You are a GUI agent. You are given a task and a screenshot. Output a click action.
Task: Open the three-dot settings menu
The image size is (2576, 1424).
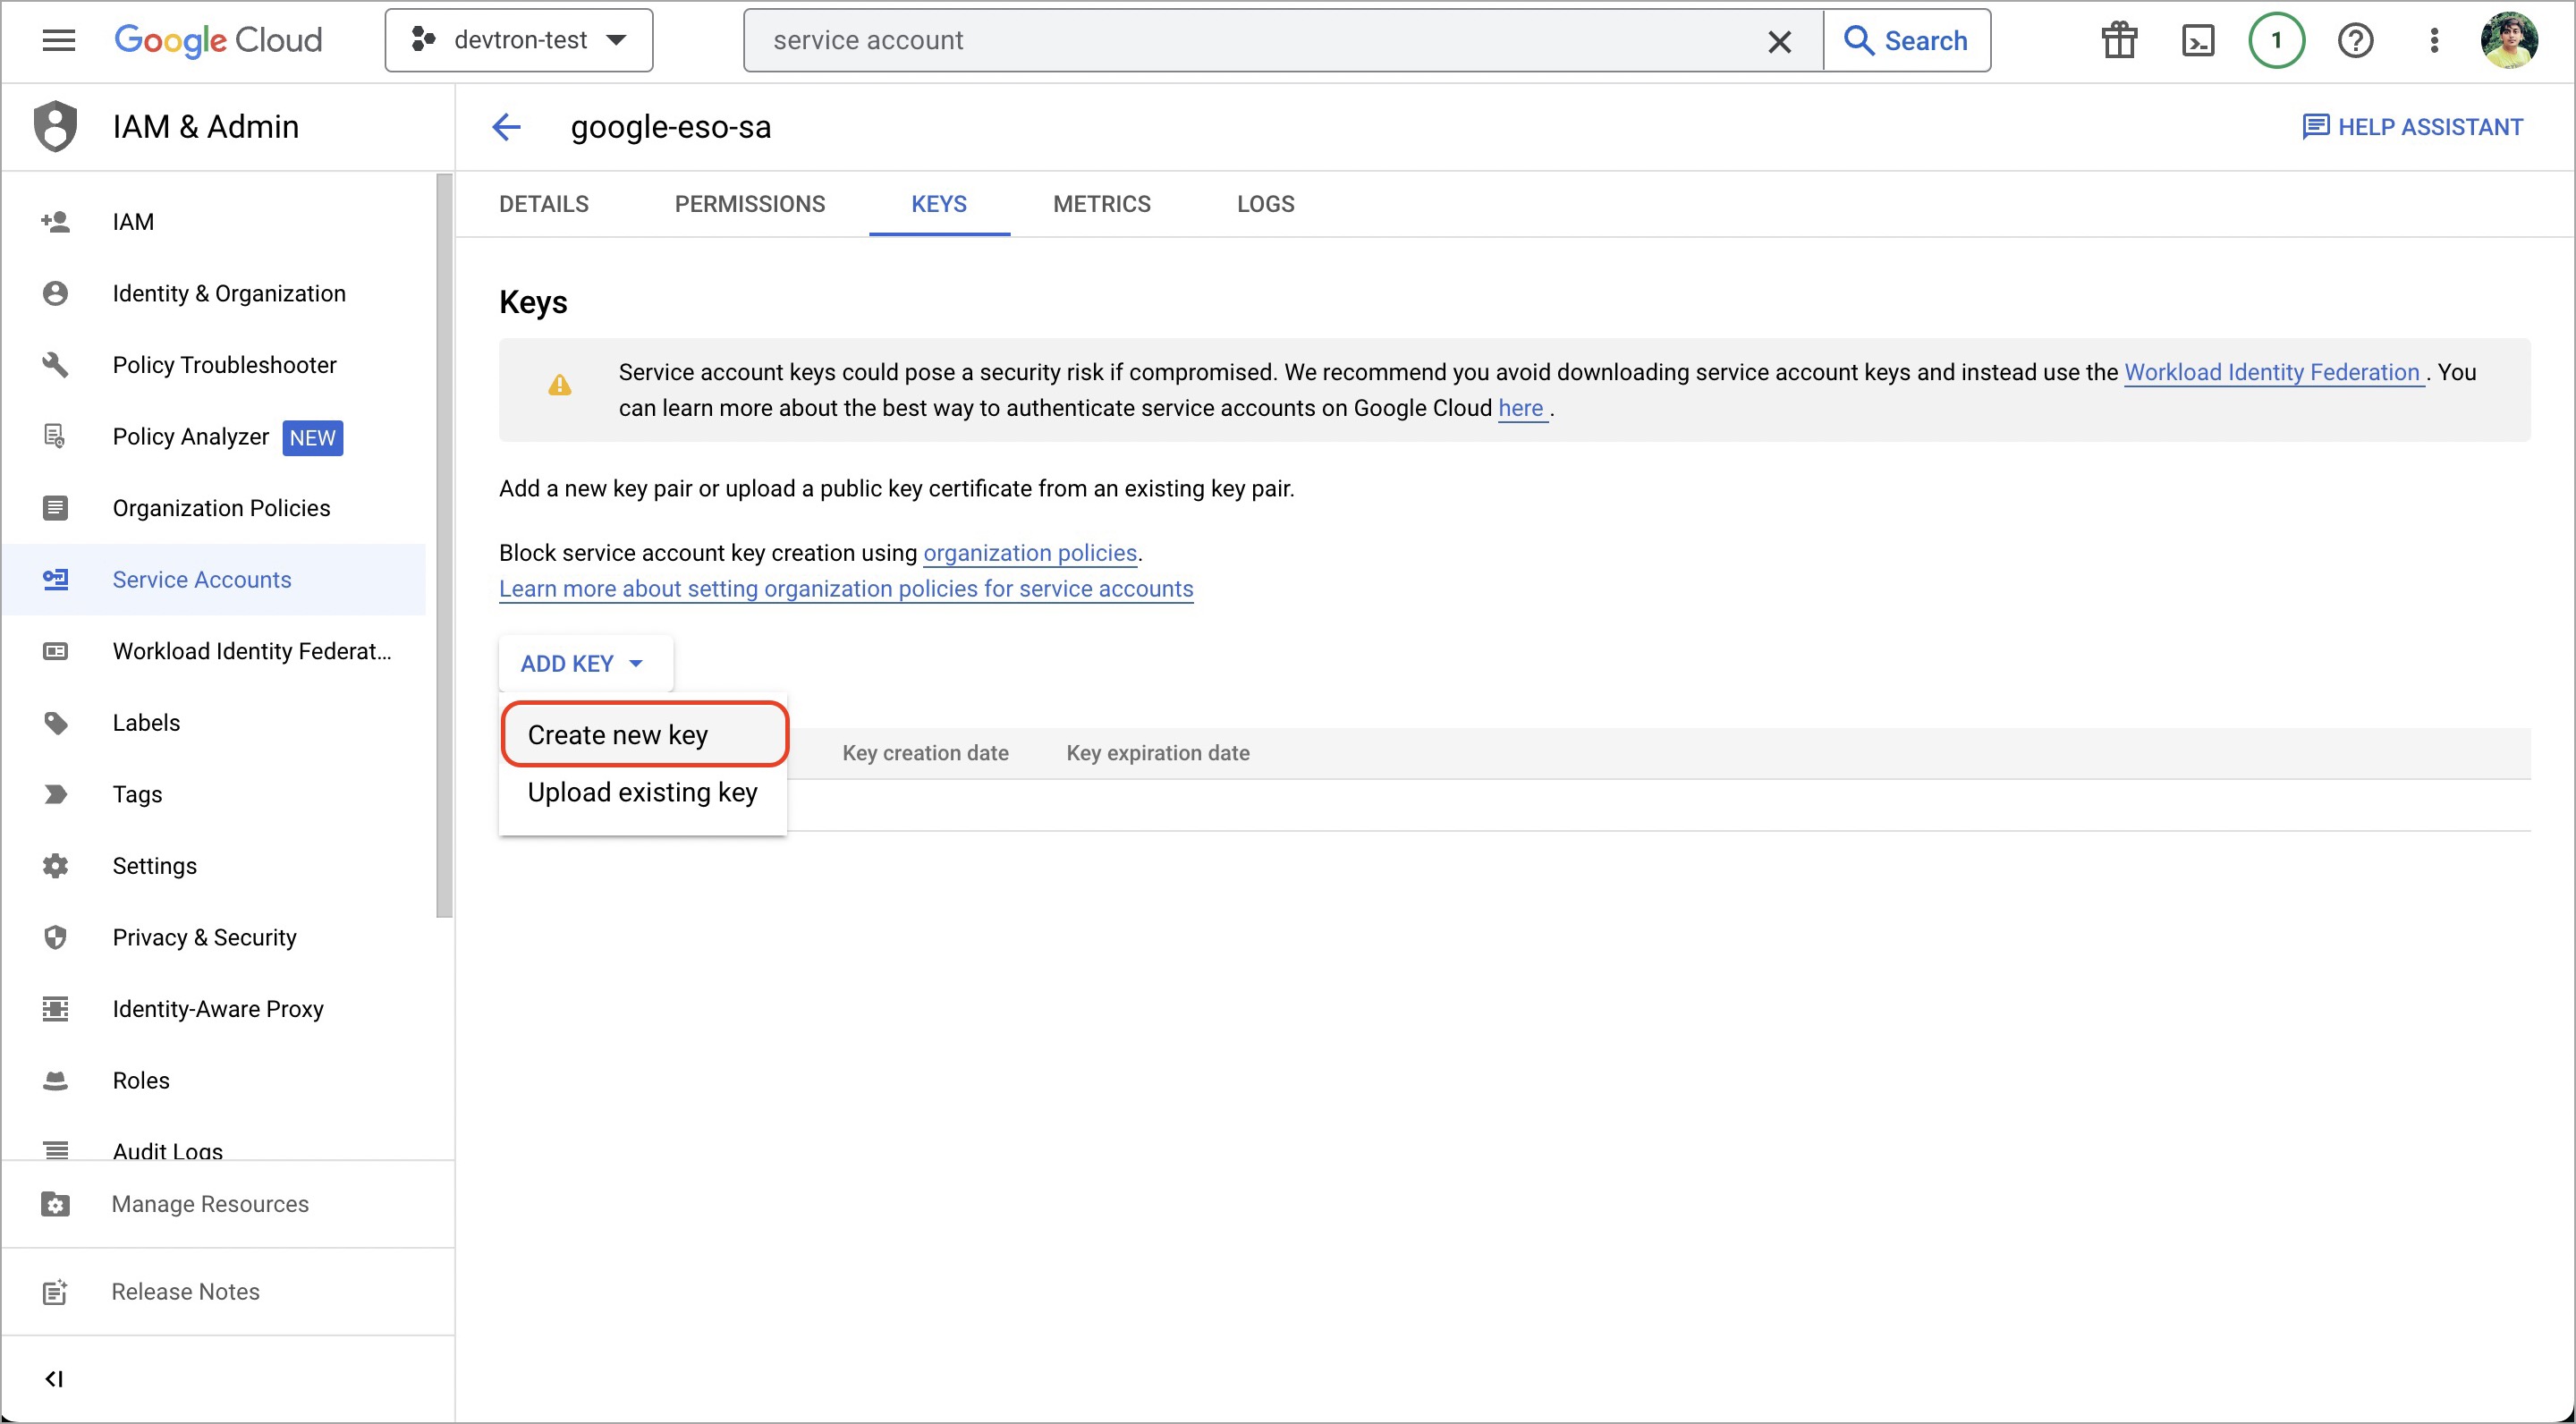[2434, 41]
